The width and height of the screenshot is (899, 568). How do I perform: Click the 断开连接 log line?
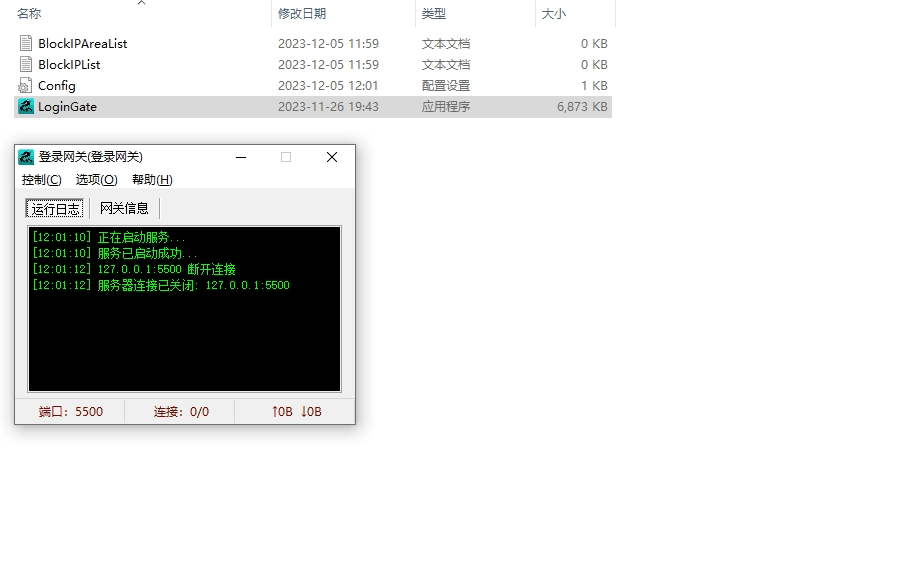pyautogui.click(x=134, y=269)
